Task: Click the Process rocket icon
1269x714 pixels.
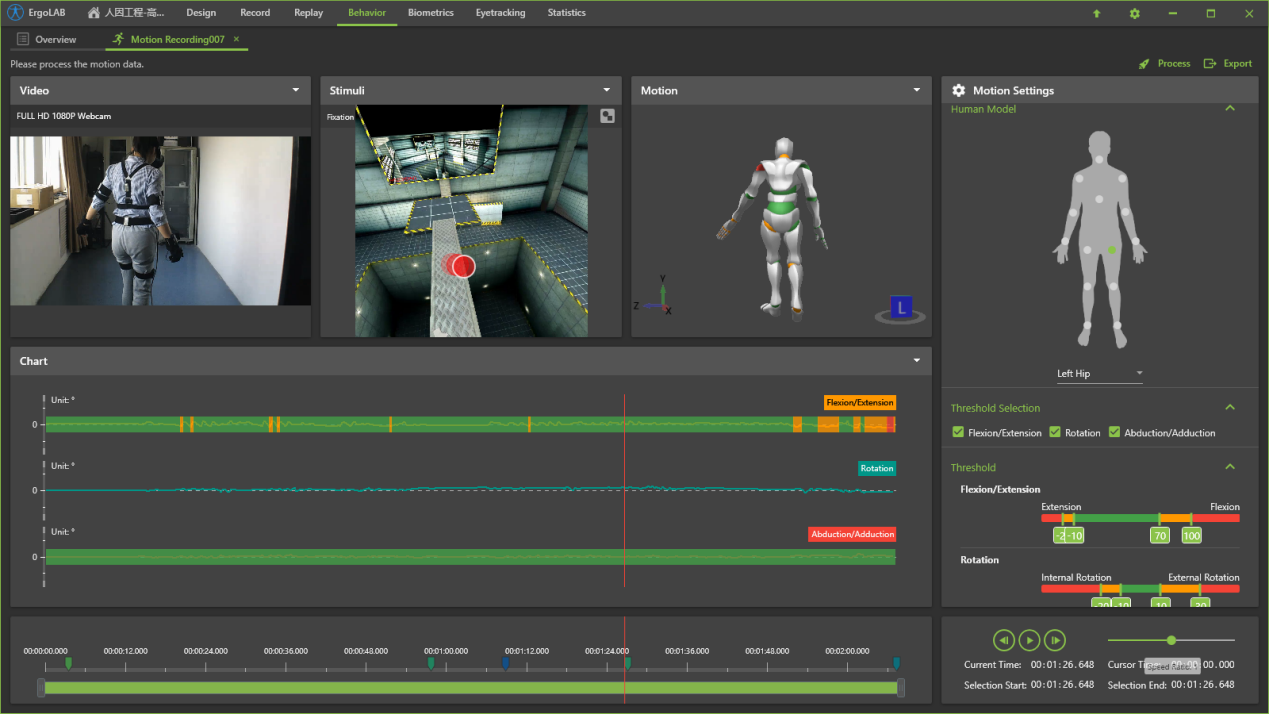Action: pos(1144,63)
